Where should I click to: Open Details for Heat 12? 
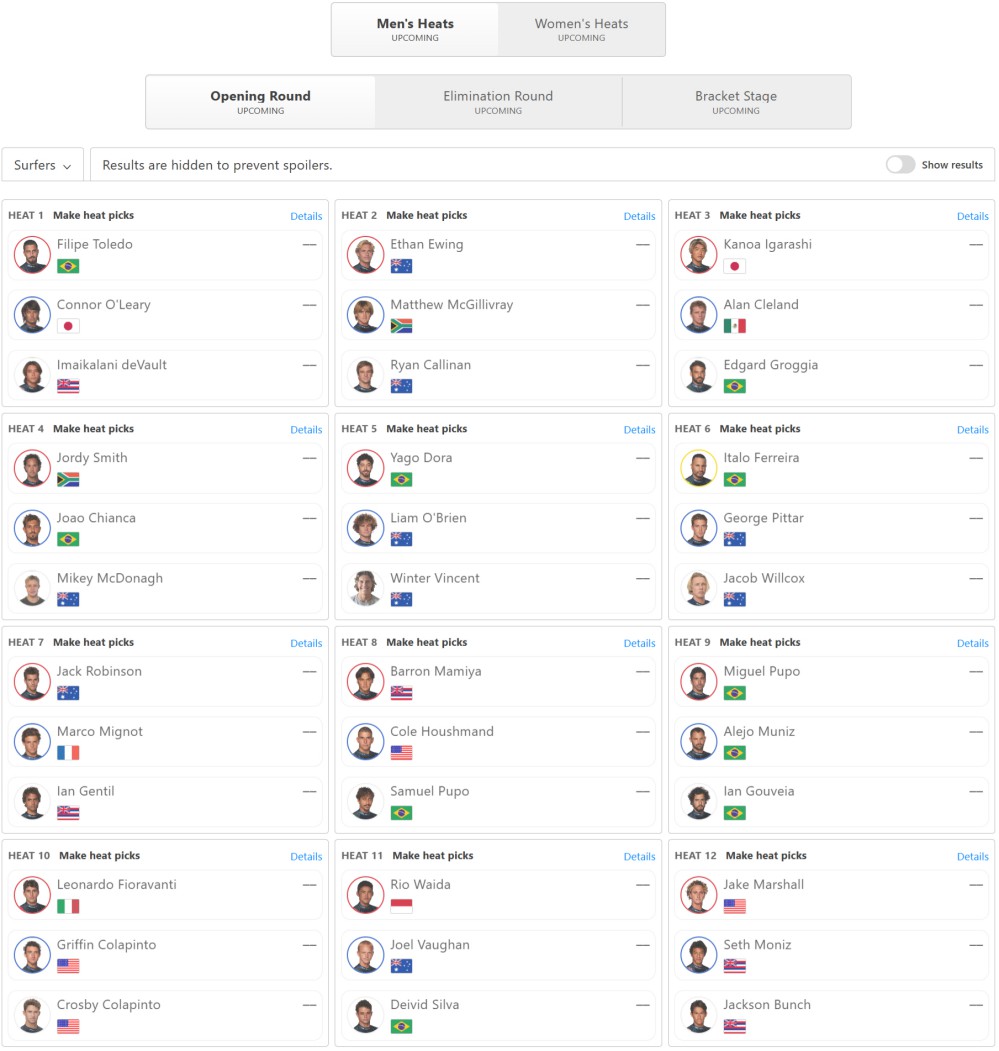(972, 857)
